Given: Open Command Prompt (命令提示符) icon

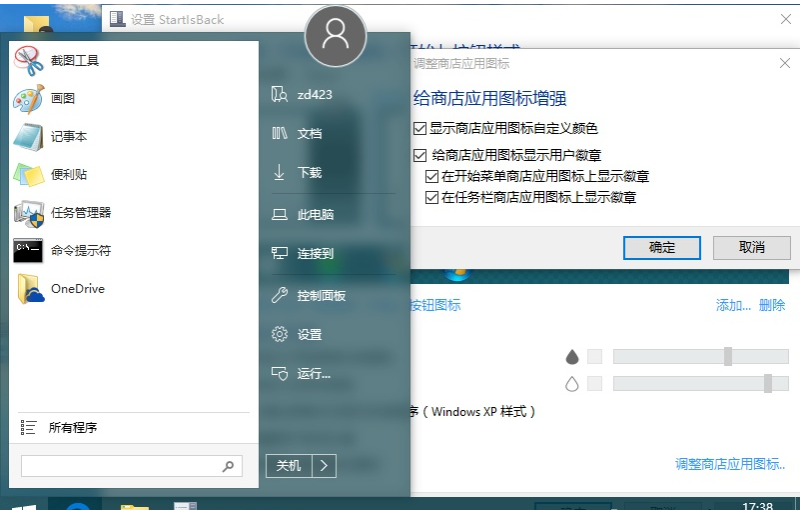Looking at the screenshot, I should [x=28, y=251].
